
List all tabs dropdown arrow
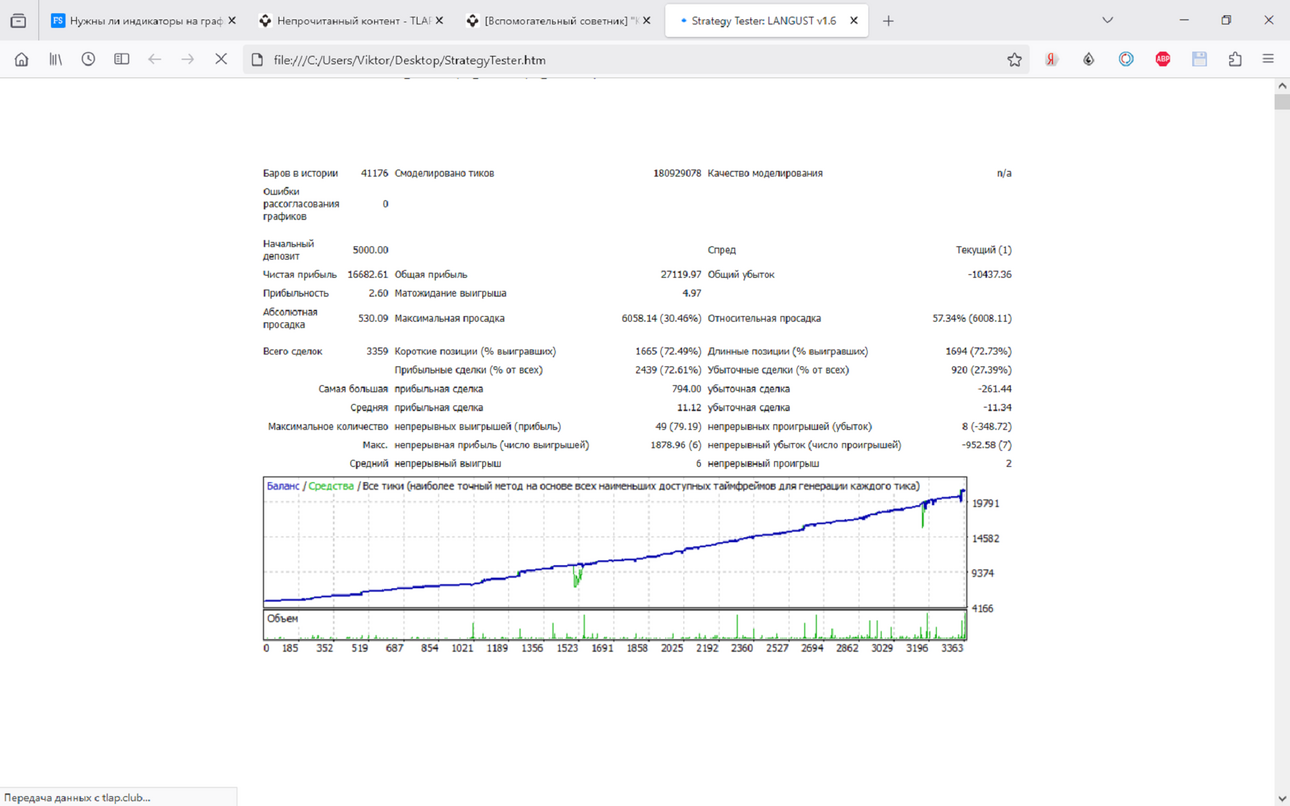tap(1107, 20)
